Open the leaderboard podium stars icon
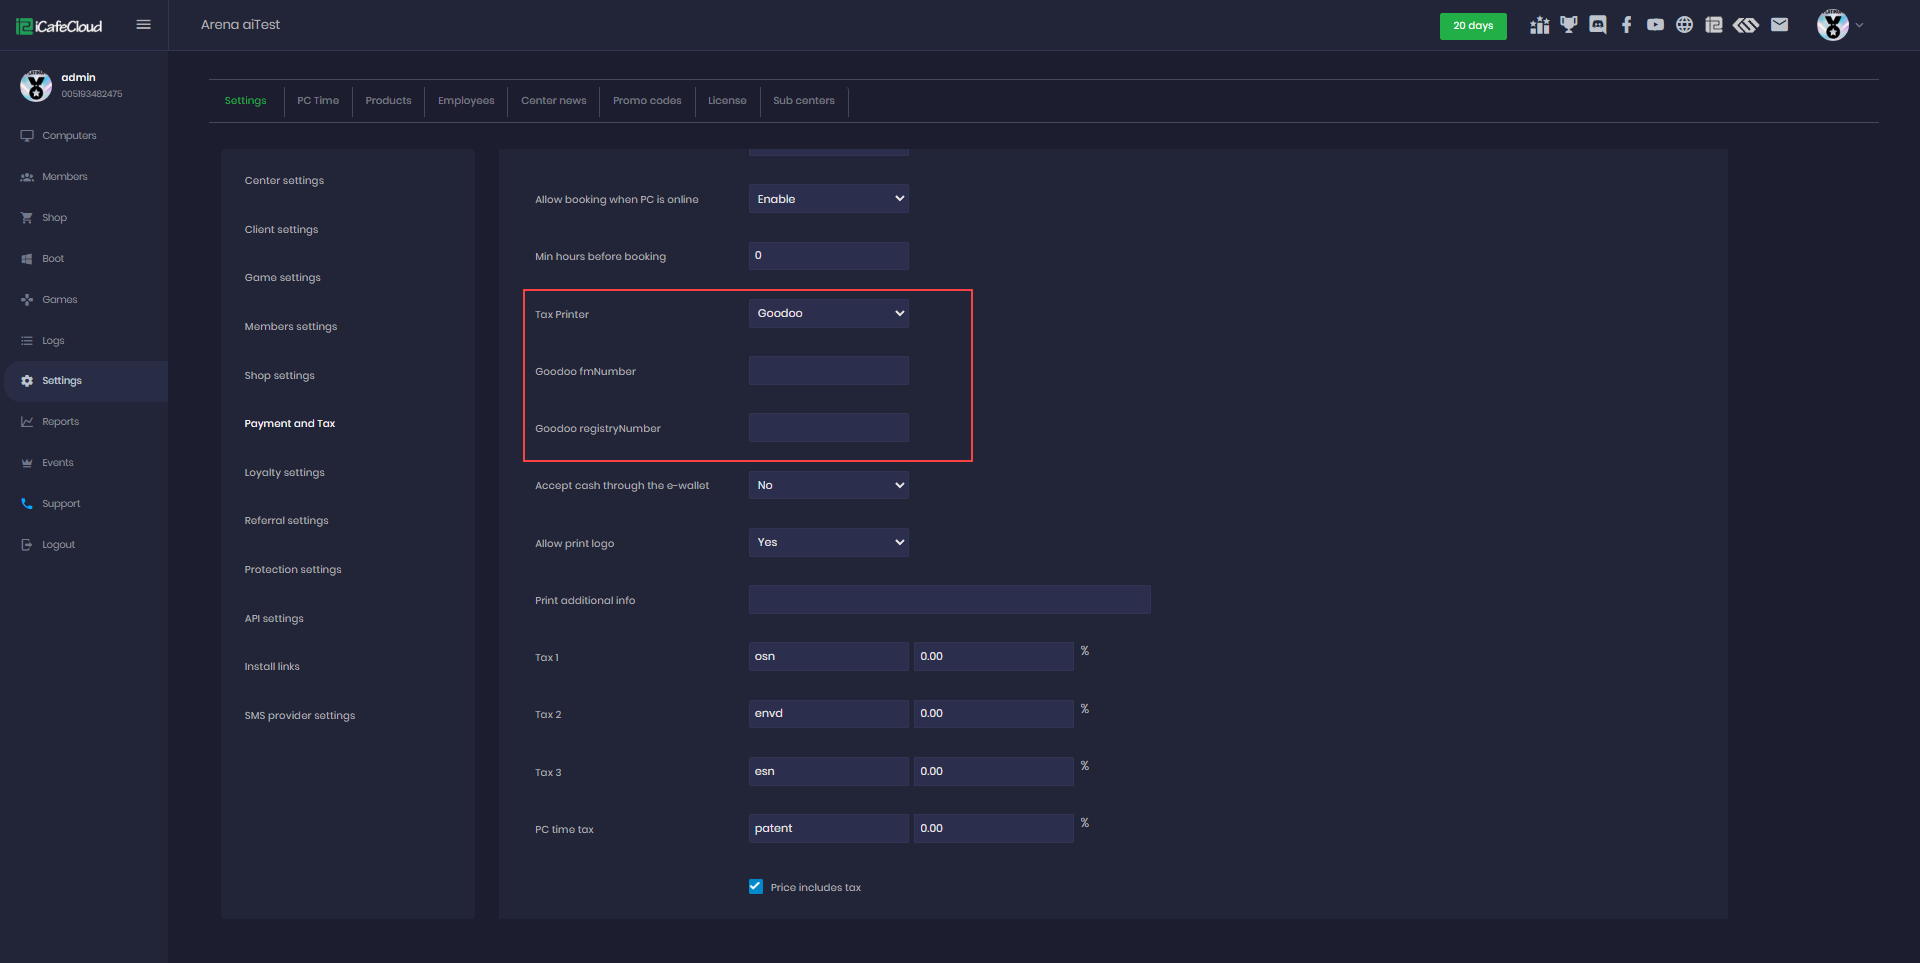Screen dimensions: 1920x963 click(1540, 25)
